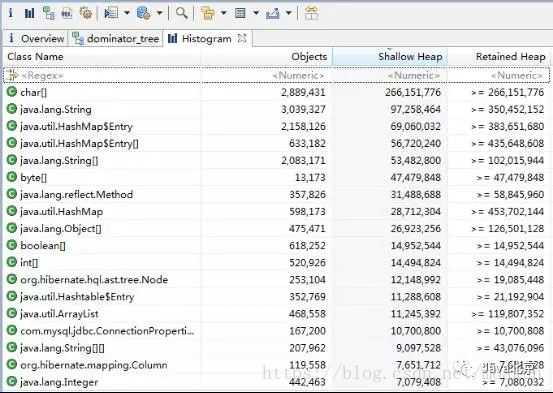Image resolution: width=553 pixels, height=393 pixels.
Task: Select the com.mysql.jdbc.ConnectionProperti... class name
Action: 107,331
